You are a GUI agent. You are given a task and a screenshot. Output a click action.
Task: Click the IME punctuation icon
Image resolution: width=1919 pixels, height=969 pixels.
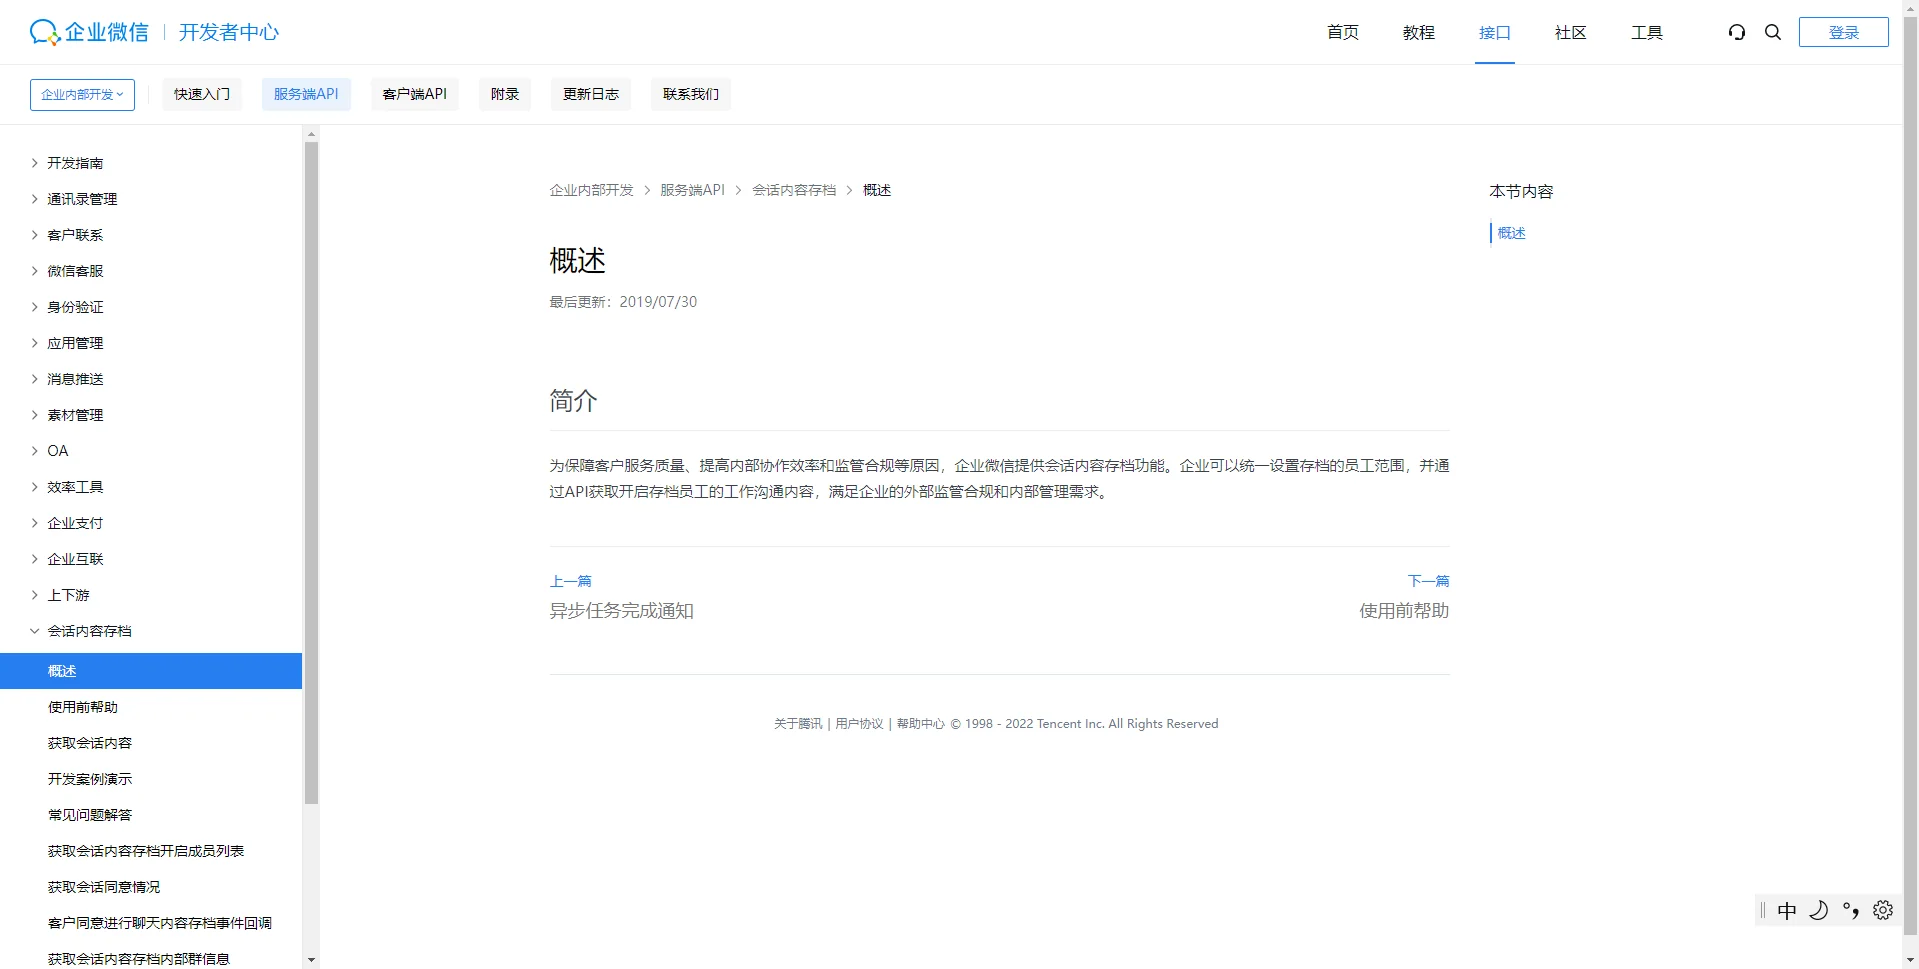pyautogui.click(x=1851, y=910)
